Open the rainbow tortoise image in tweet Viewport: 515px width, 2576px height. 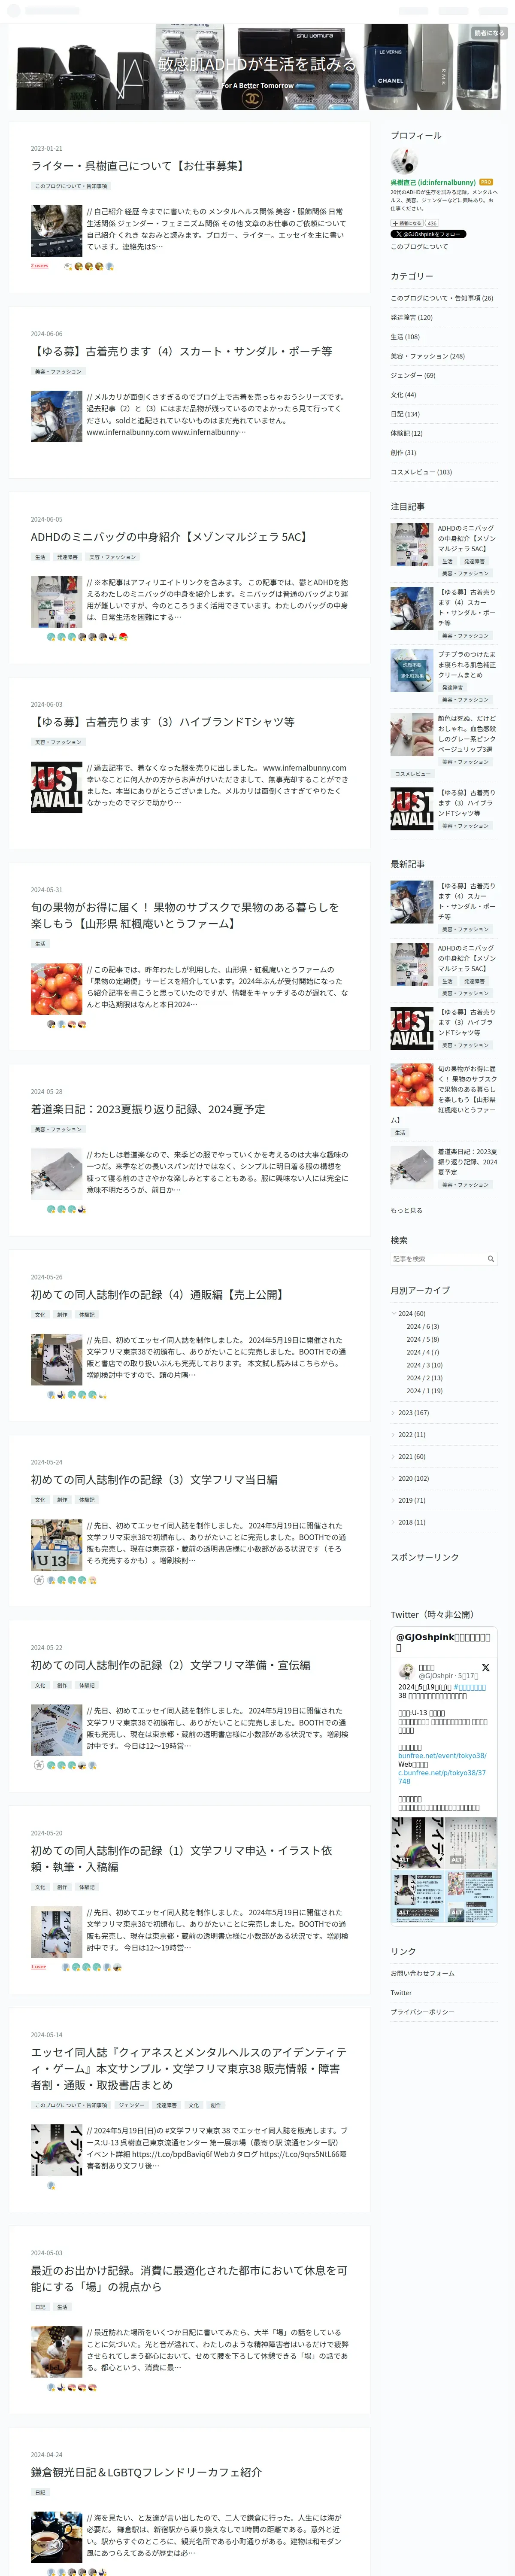(x=418, y=1844)
